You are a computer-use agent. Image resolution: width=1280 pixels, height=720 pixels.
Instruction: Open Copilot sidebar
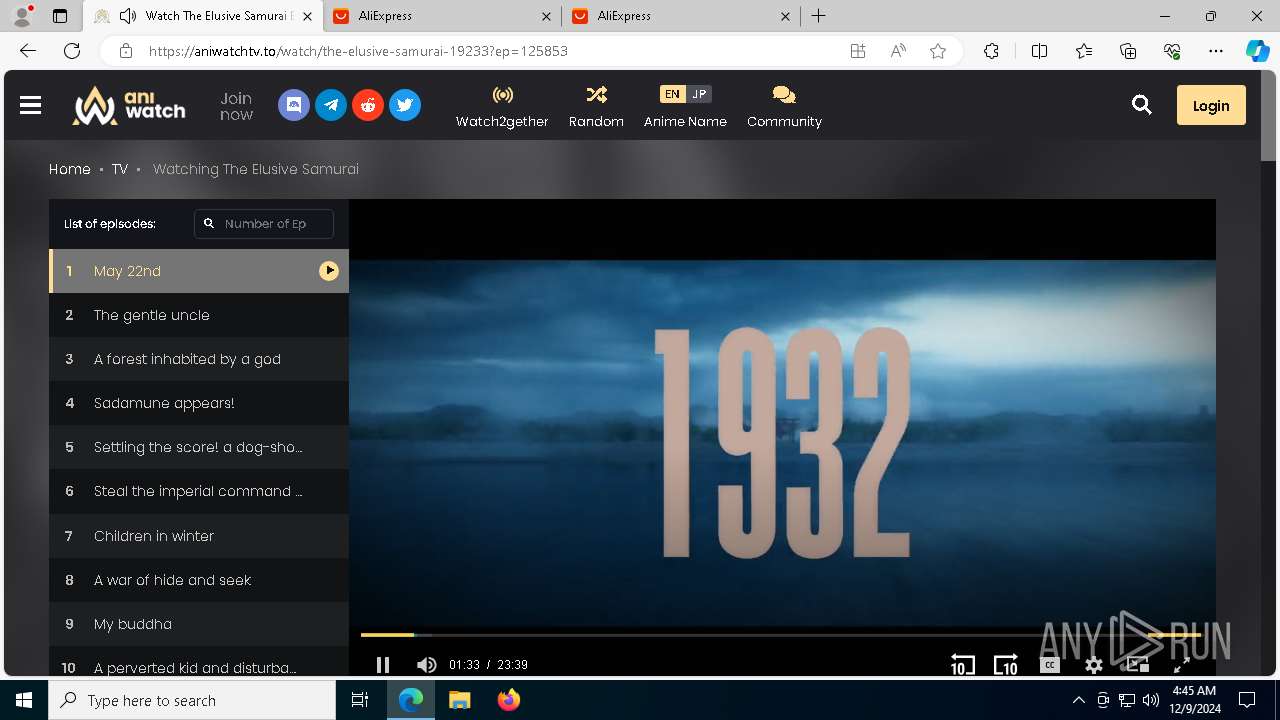click(1257, 51)
